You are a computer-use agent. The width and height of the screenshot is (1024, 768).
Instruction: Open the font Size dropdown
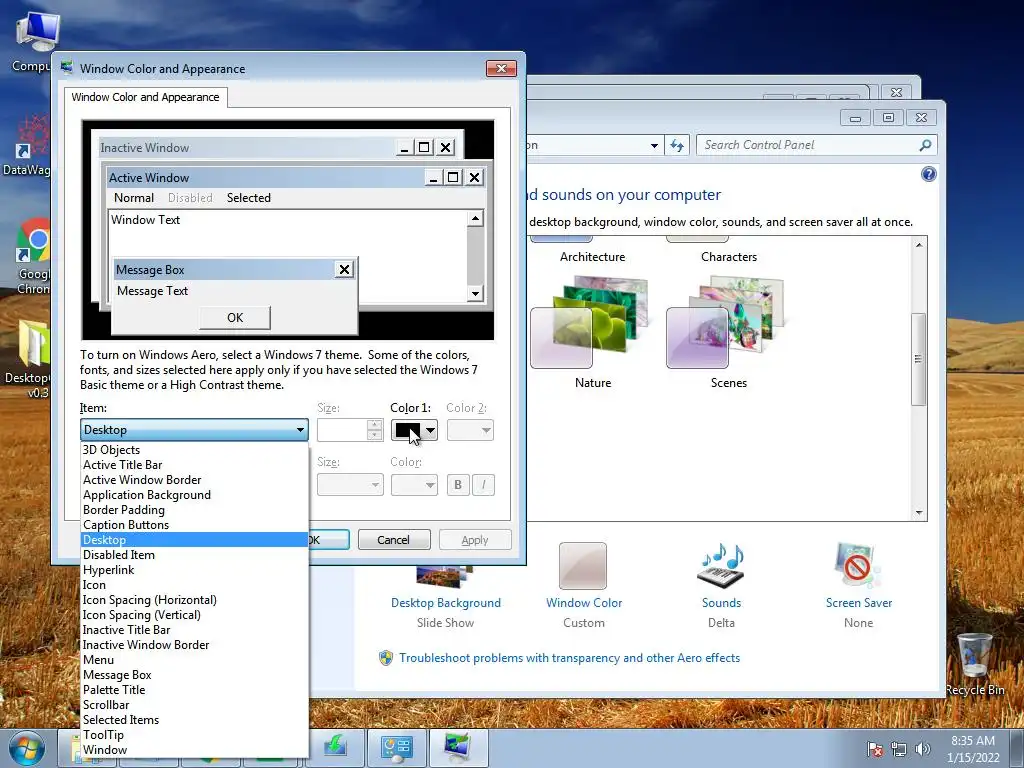click(350, 485)
